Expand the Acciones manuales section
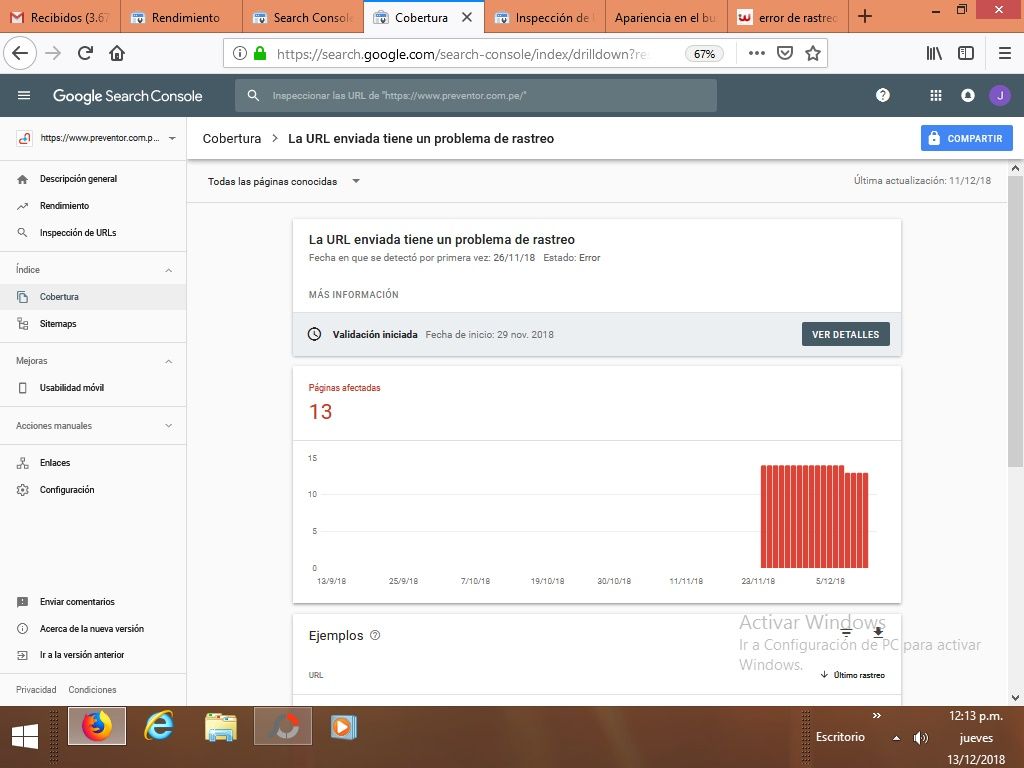The height and width of the screenshot is (768, 1024). [x=168, y=426]
